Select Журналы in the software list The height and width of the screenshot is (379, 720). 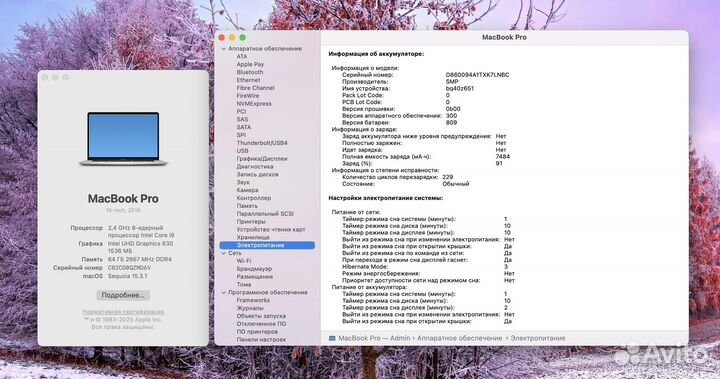coord(250,308)
